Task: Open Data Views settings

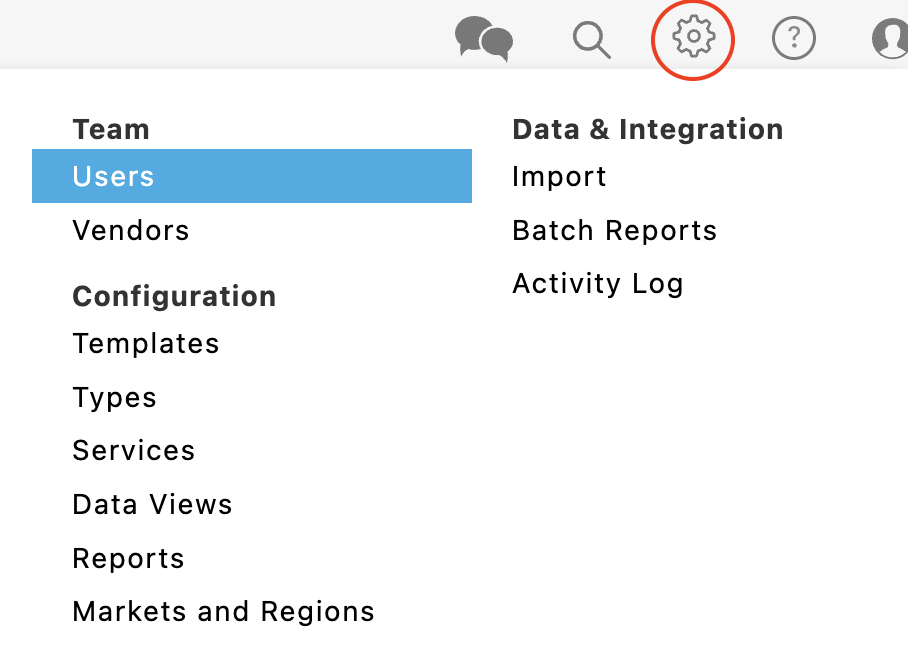Action: (x=152, y=504)
